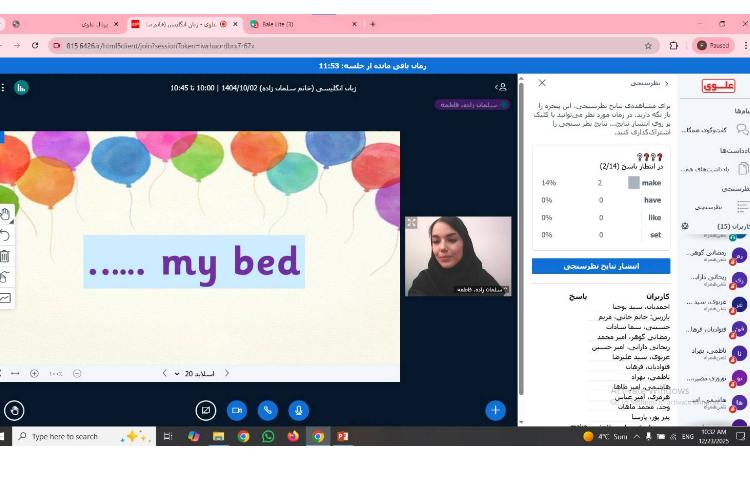750x480 pixels.
Task: Click the Windows search box
Action: point(84,436)
